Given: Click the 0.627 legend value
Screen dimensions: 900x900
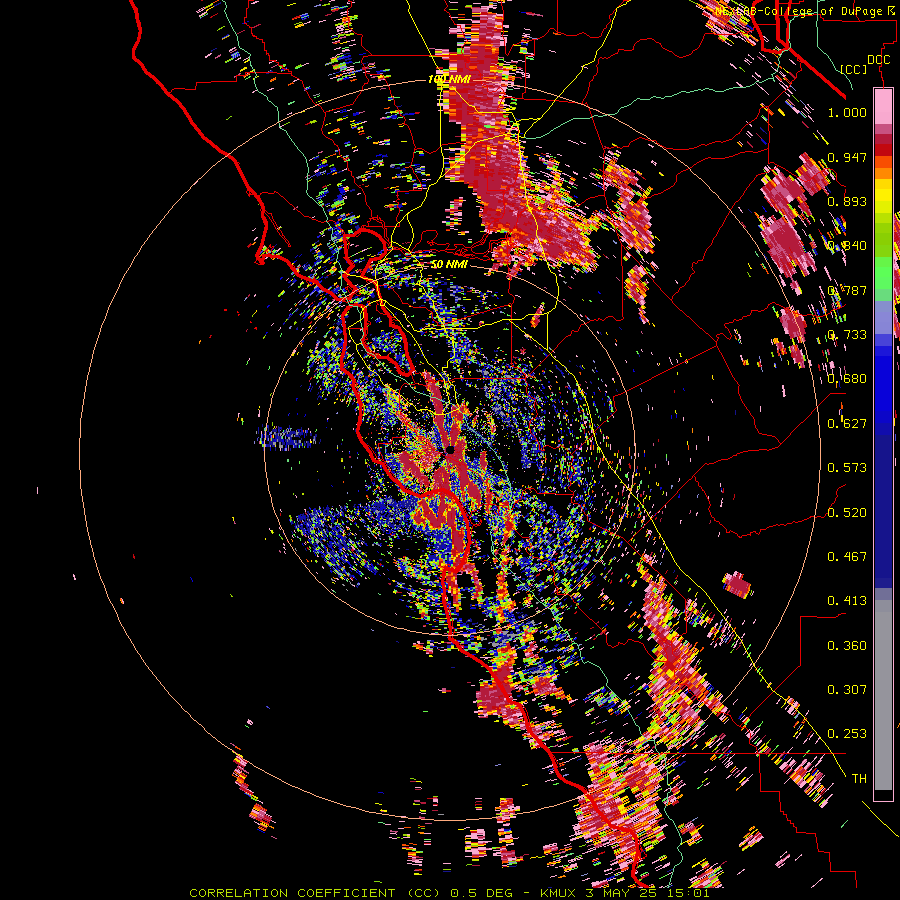Looking at the screenshot, I should (847, 424).
